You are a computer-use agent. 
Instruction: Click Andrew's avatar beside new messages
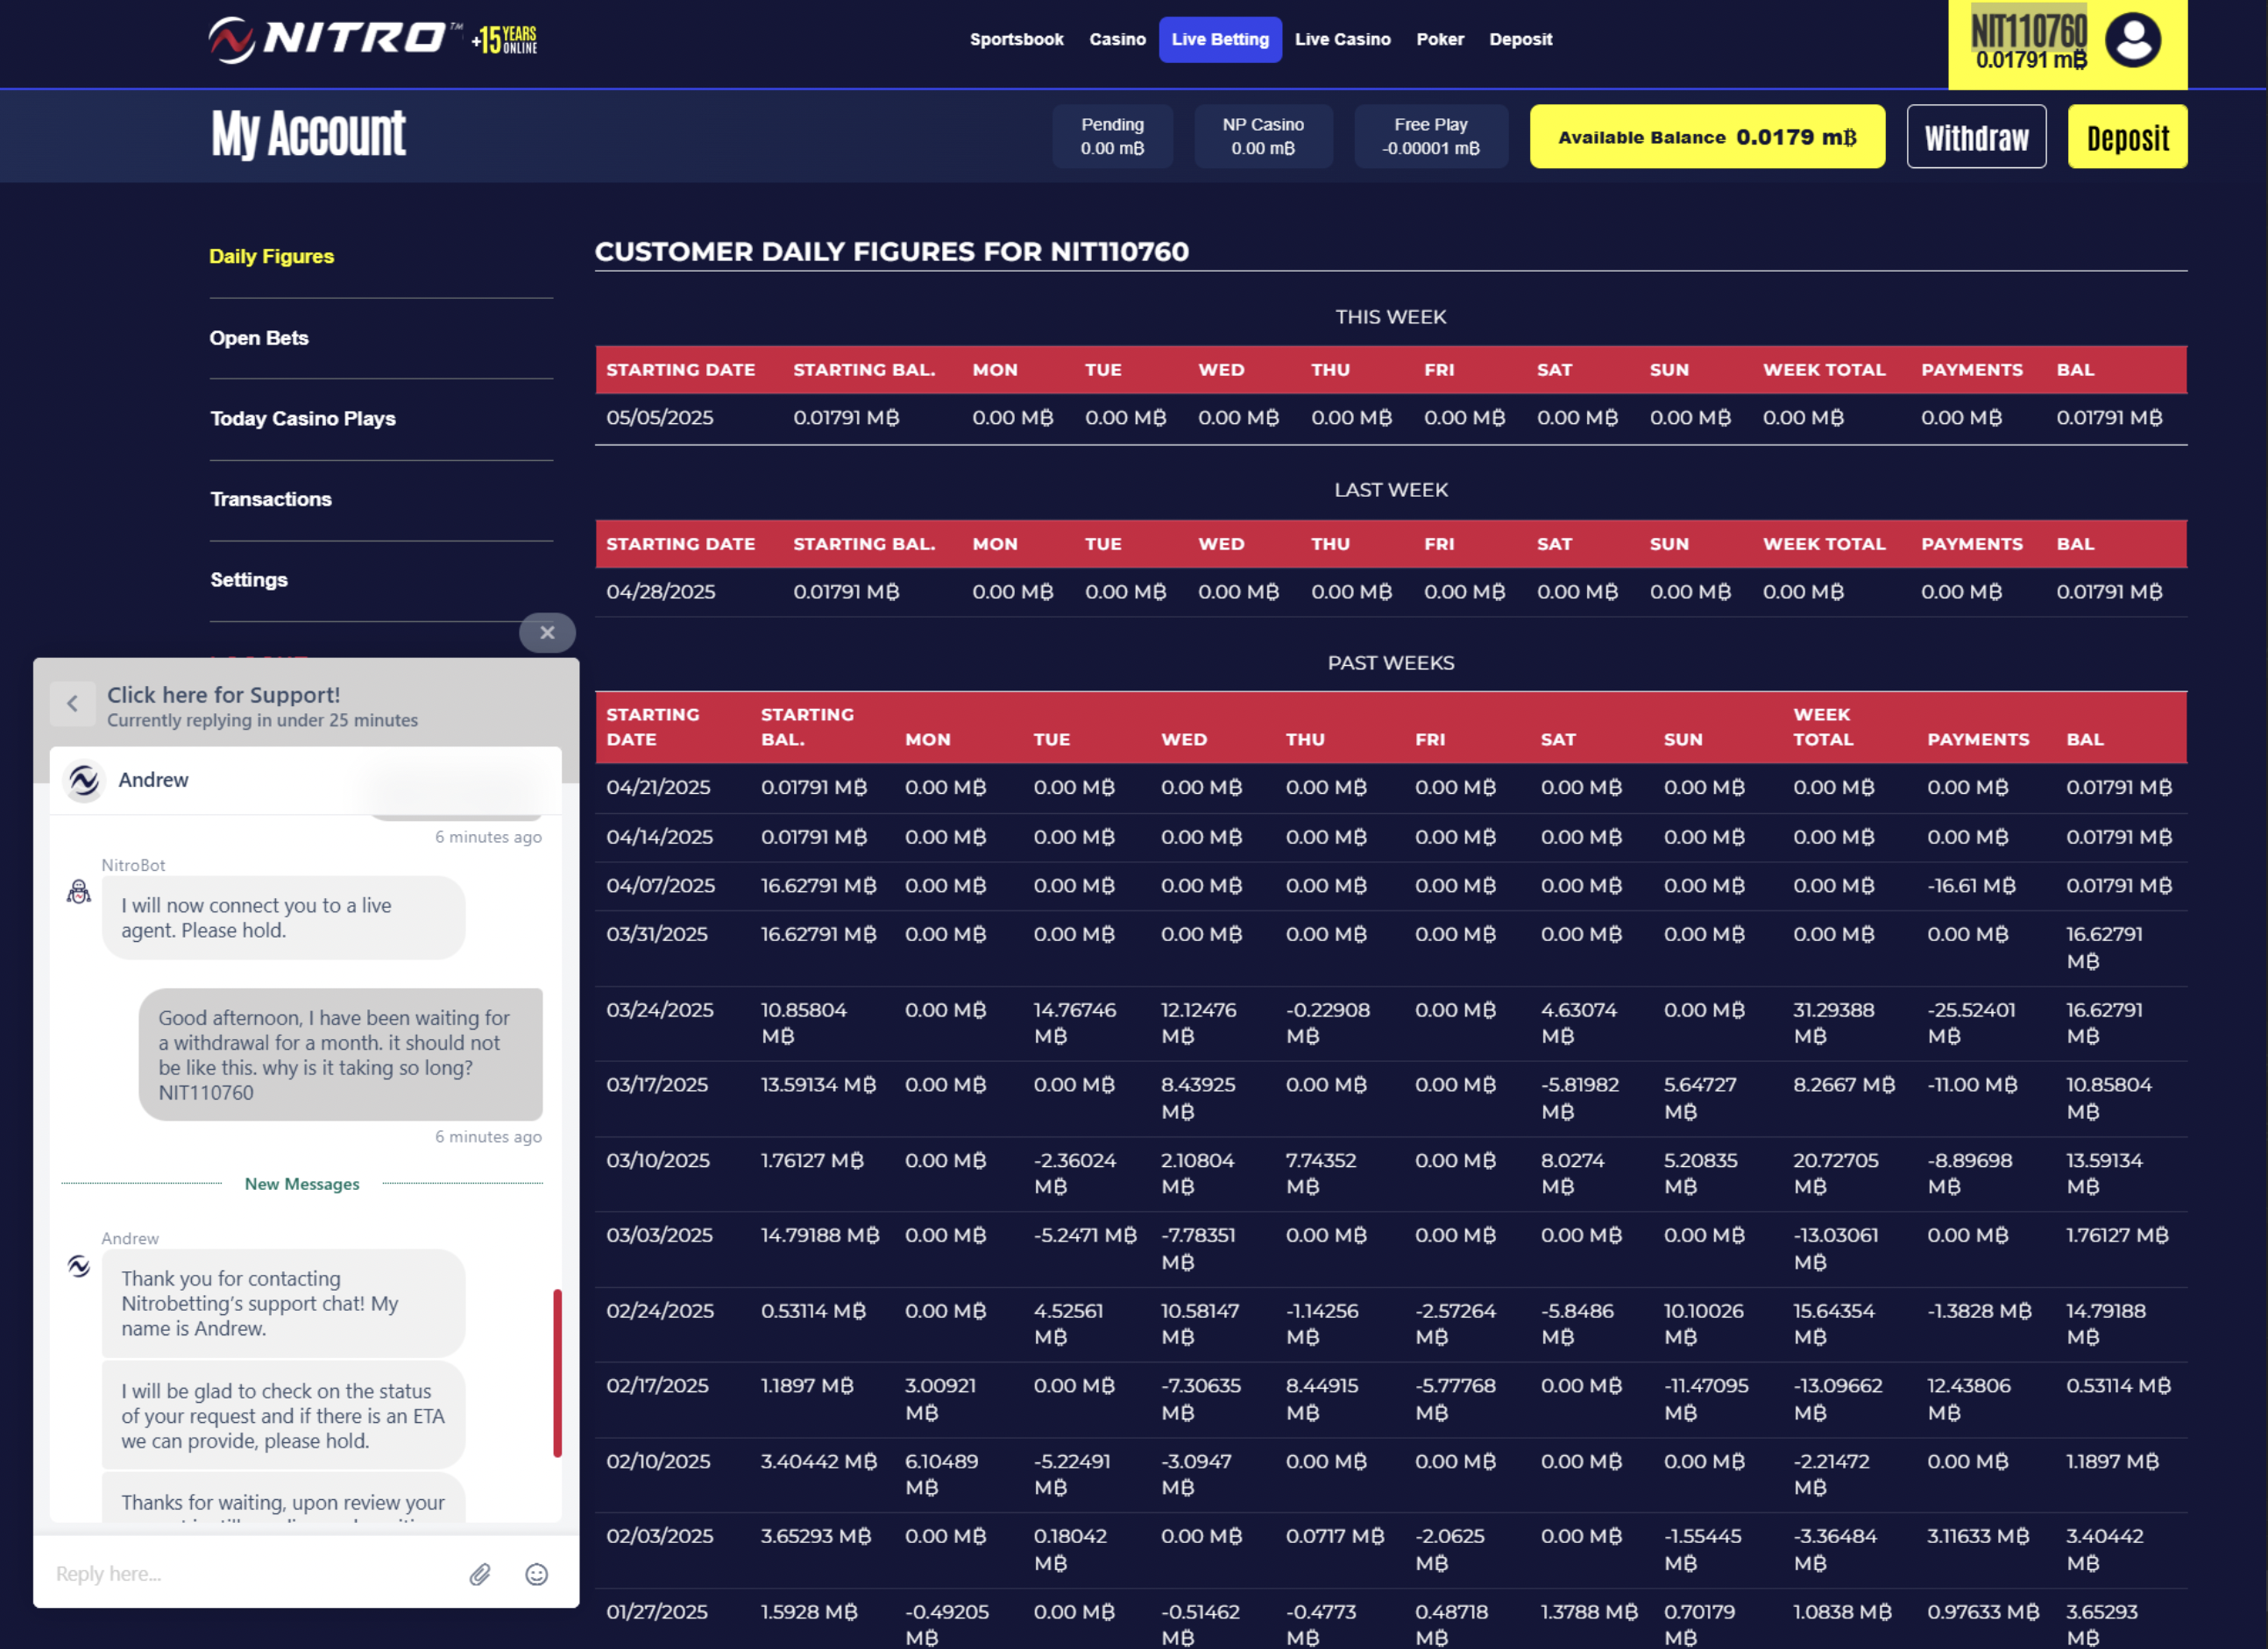(x=79, y=1266)
